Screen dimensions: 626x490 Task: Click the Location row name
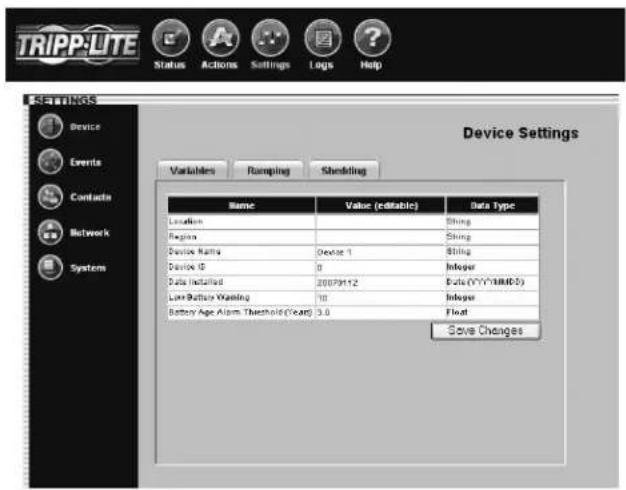pos(186,221)
